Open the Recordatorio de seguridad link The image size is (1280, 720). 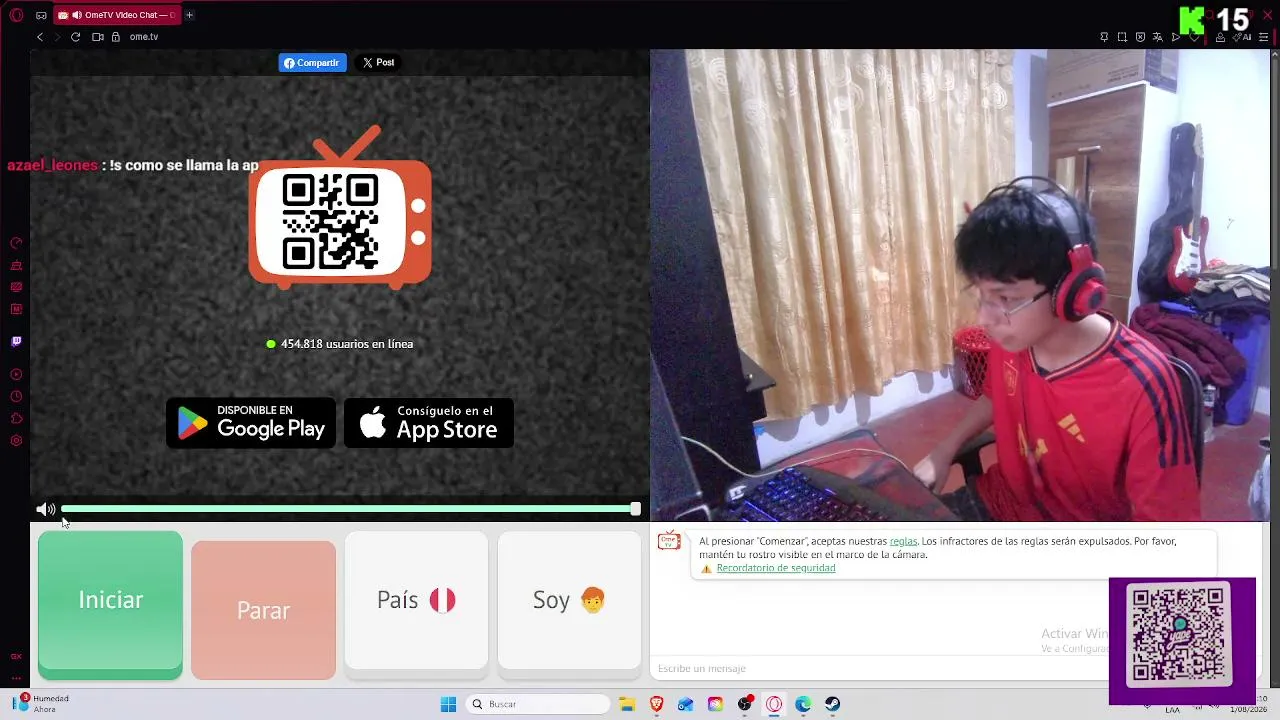pos(776,568)
